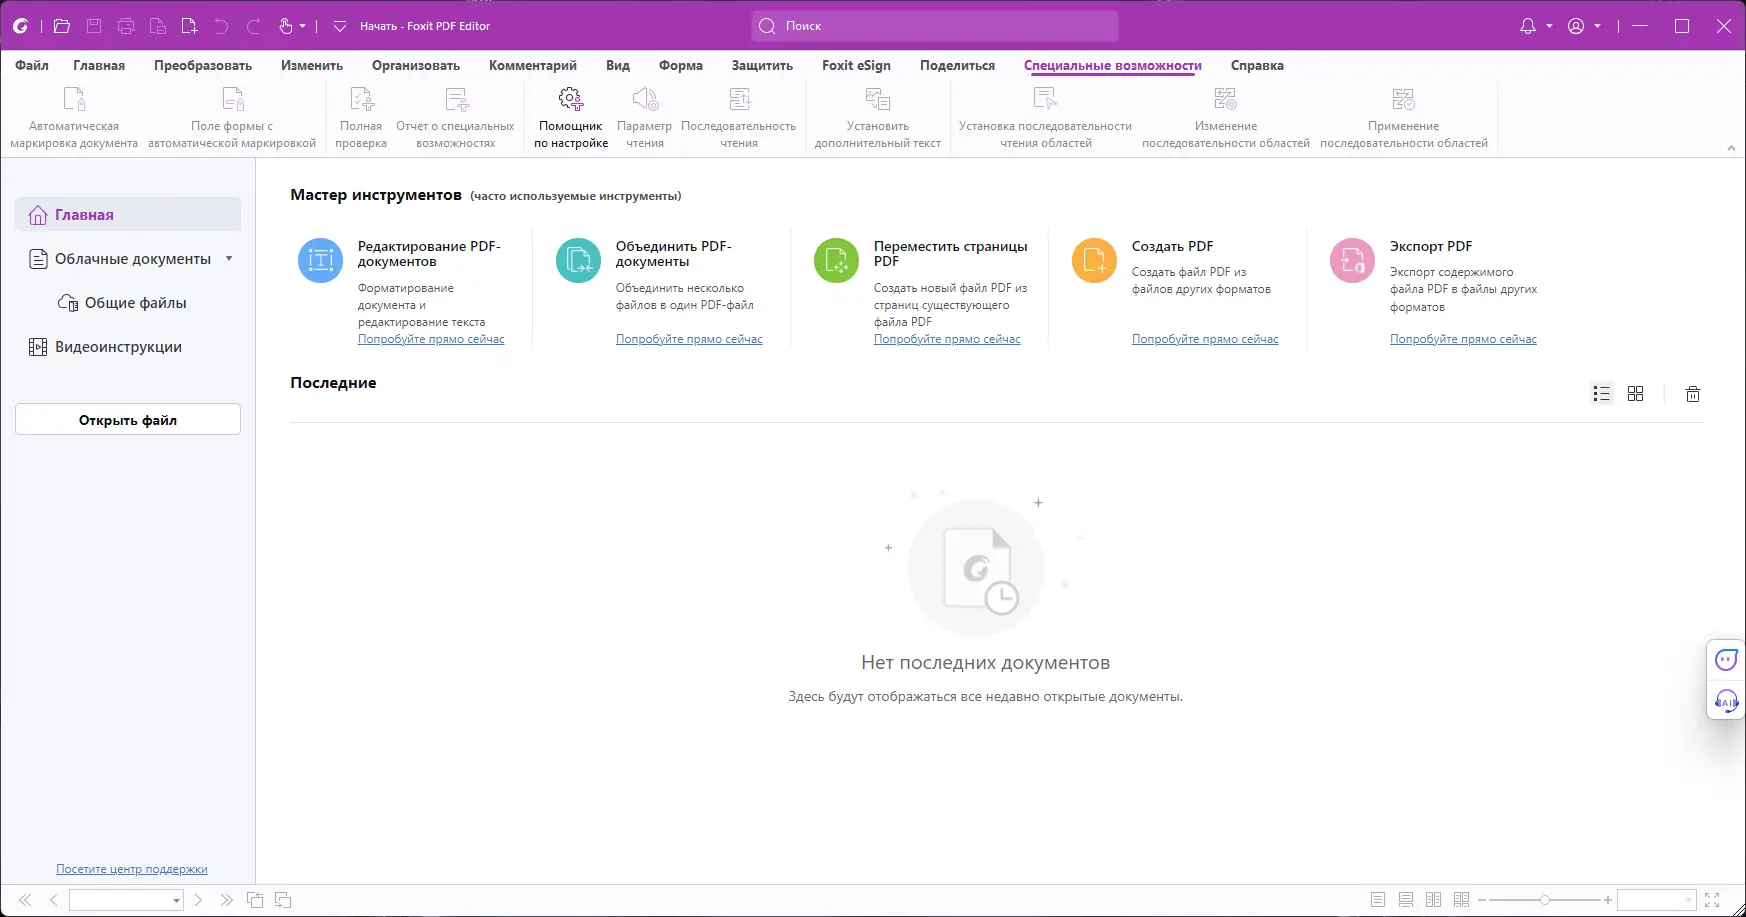Switch recent files to thumbnail grid view
Screen dimensions: 1746x917
click(x=1636, y=394)
